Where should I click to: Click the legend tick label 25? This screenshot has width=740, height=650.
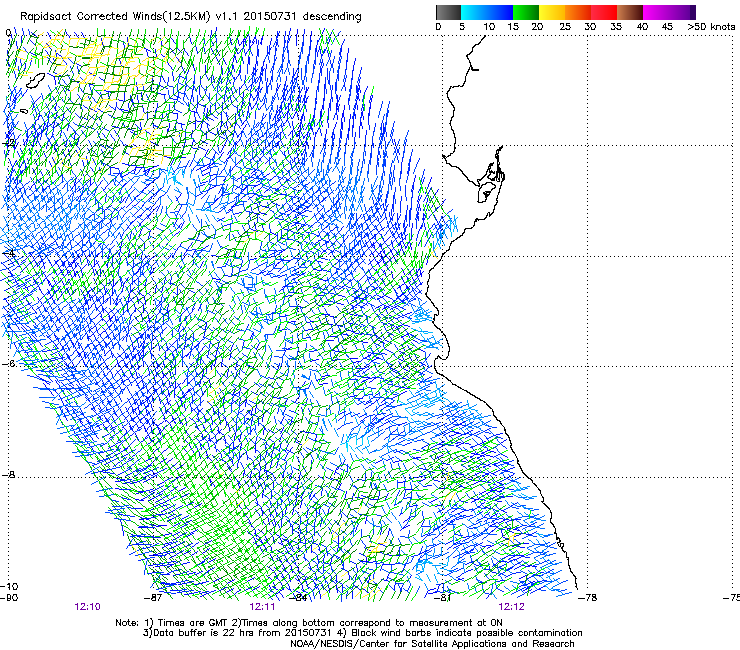565,27
